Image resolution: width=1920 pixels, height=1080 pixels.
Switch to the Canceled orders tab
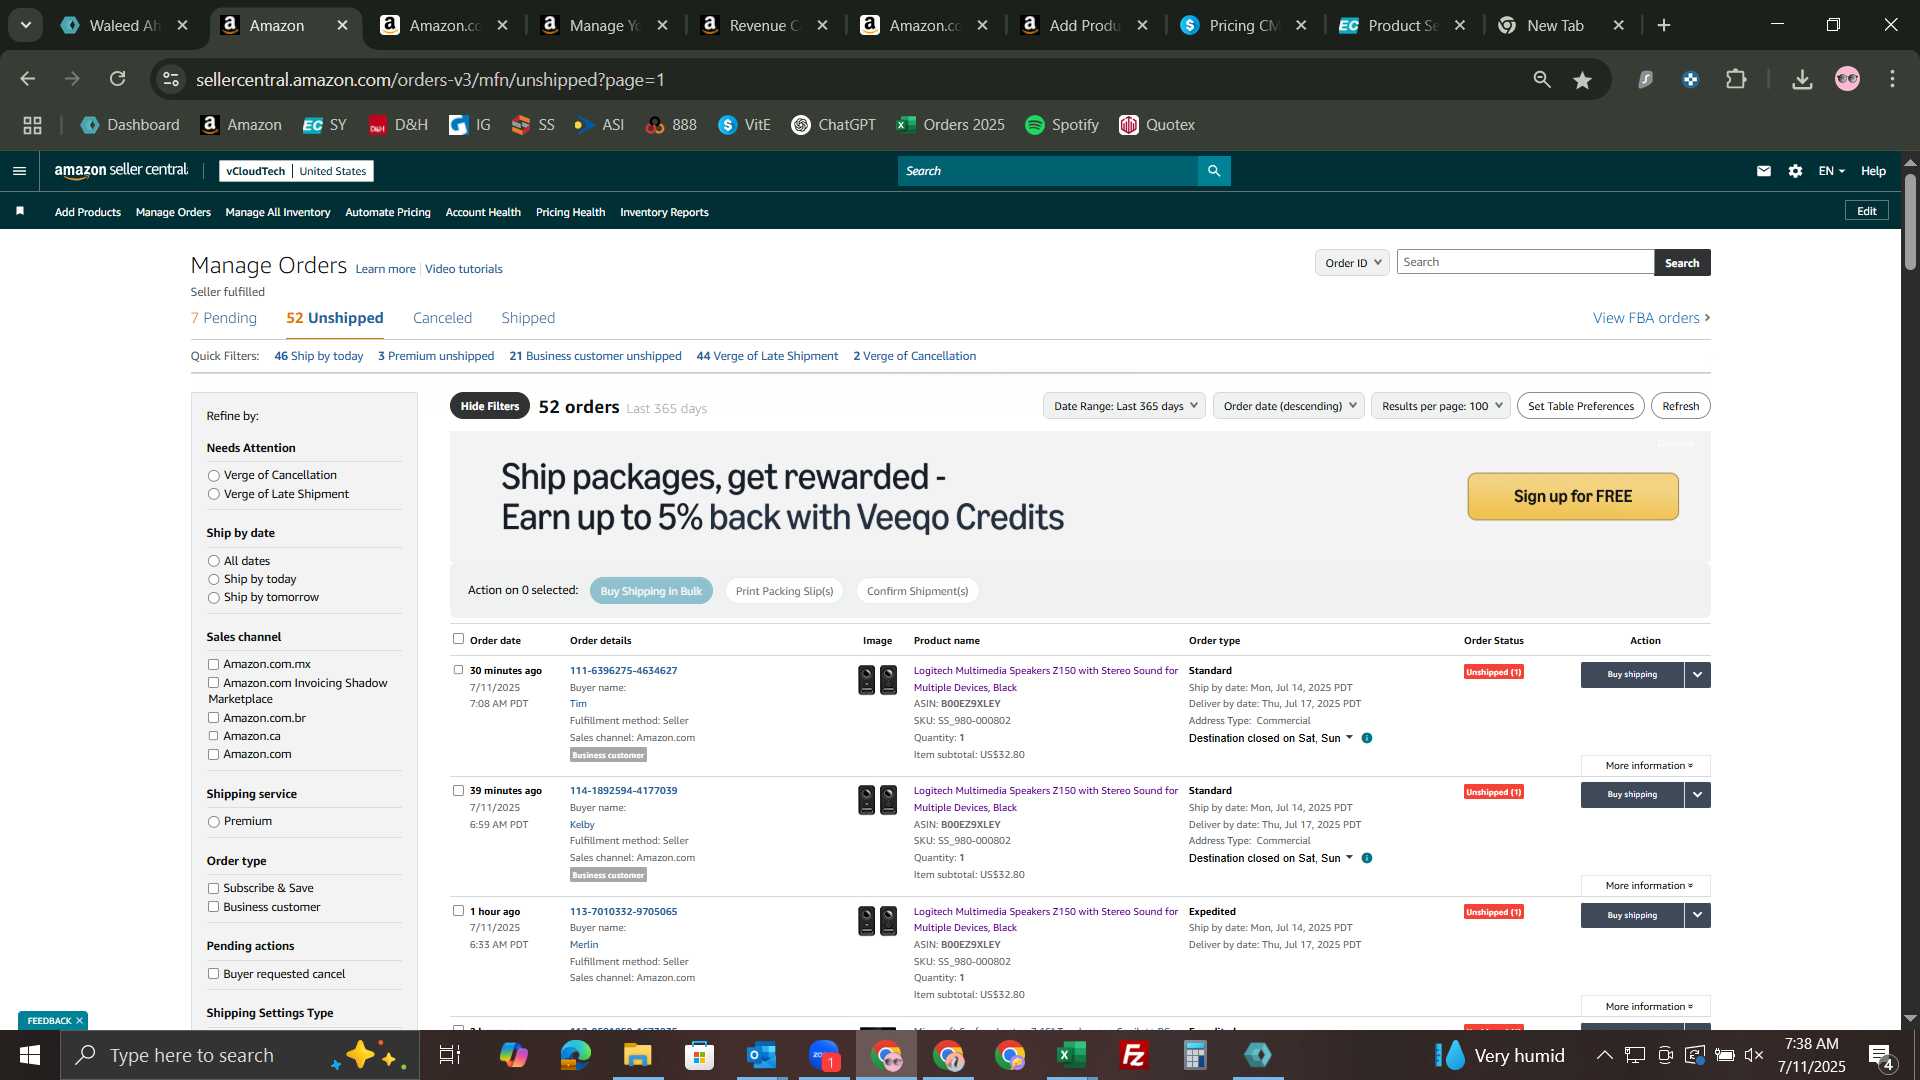point(442,318)
